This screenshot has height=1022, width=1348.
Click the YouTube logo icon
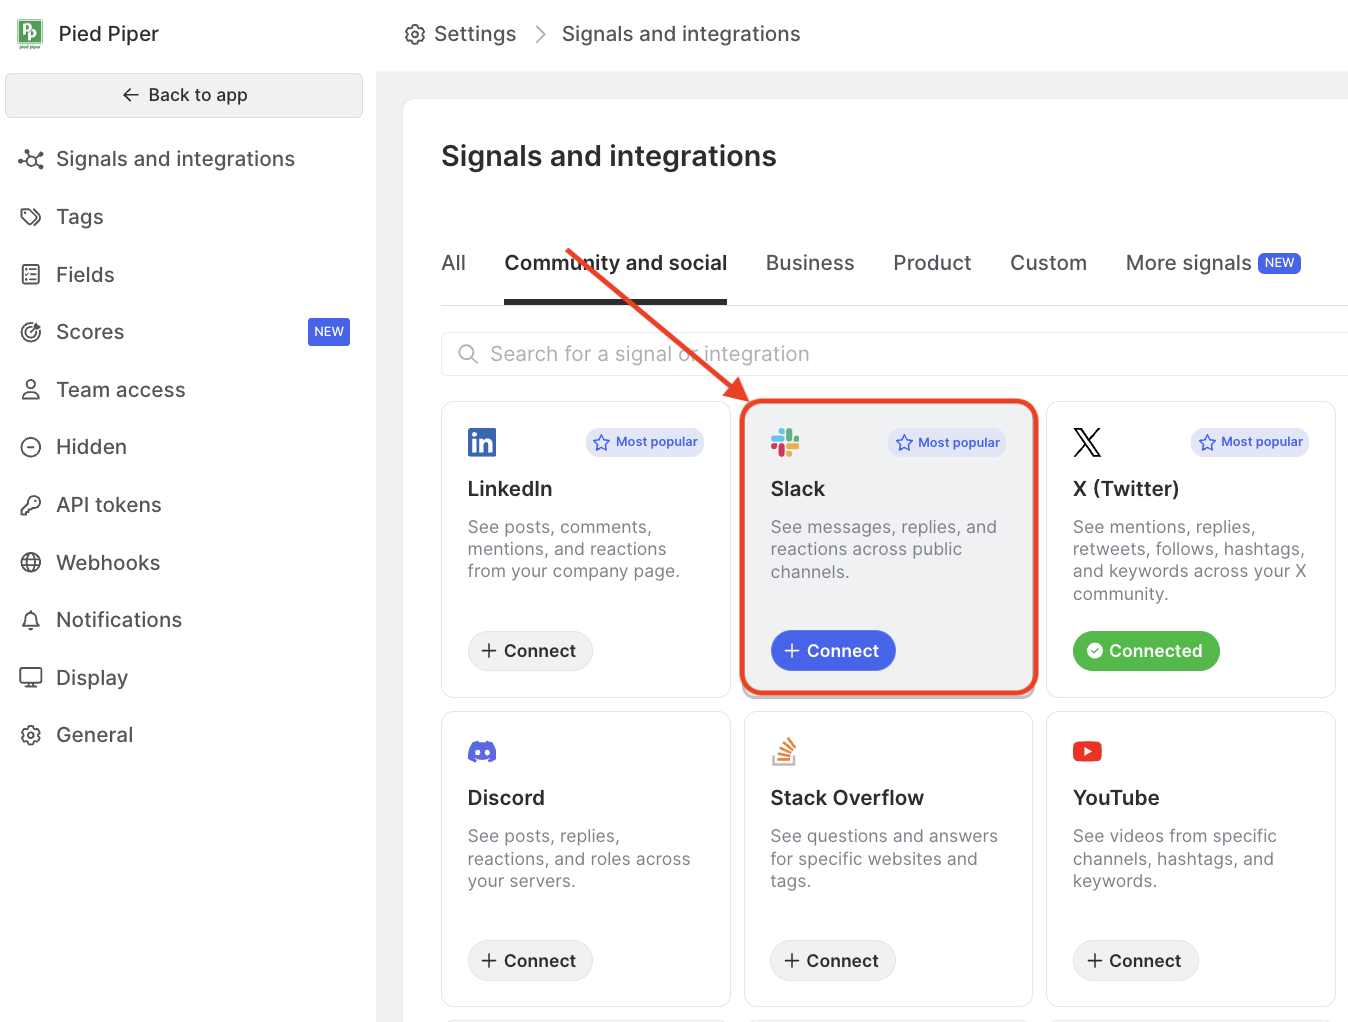click(x=1087, y=752)
